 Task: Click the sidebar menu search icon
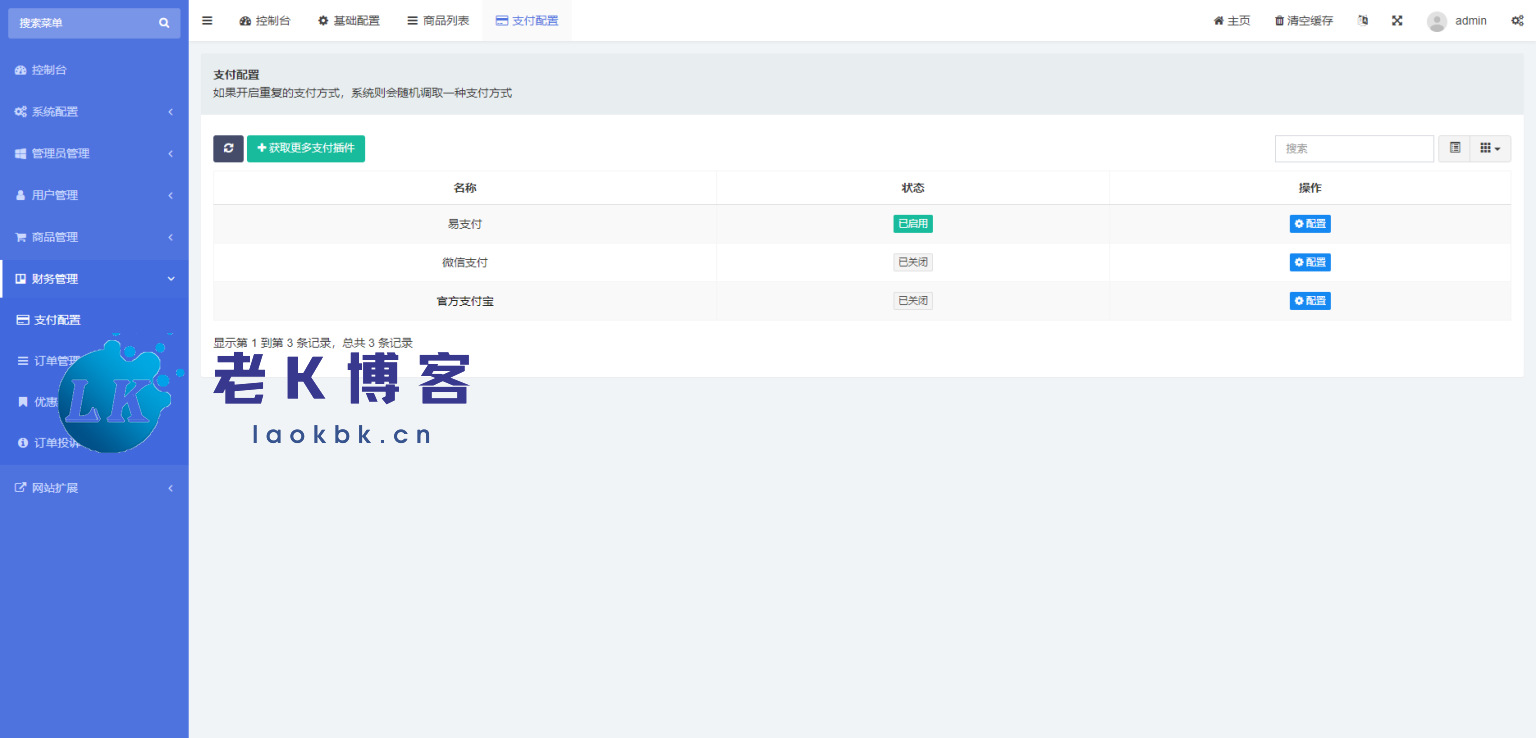pos(164,22)
